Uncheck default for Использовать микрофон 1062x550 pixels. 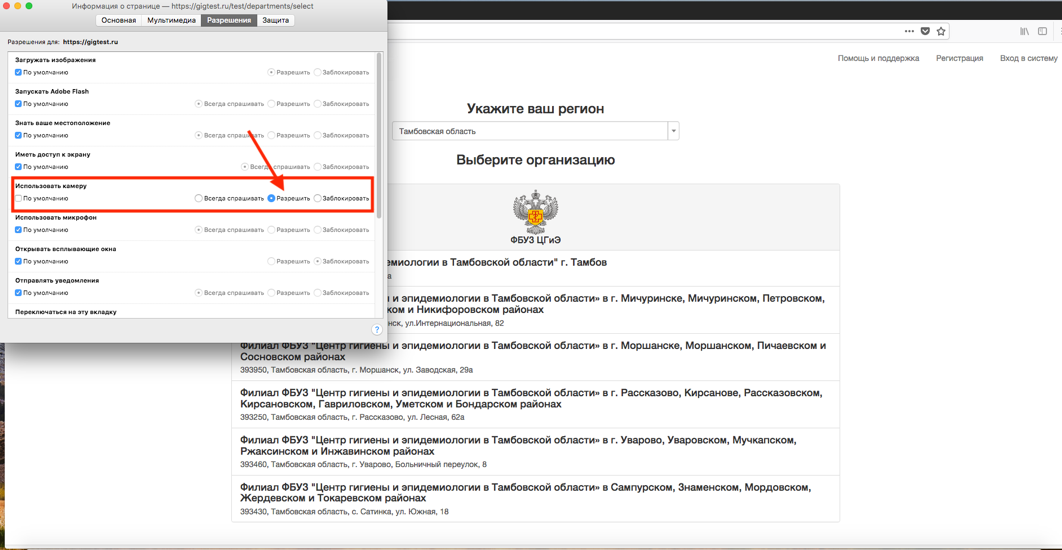[x=18, y=230]
